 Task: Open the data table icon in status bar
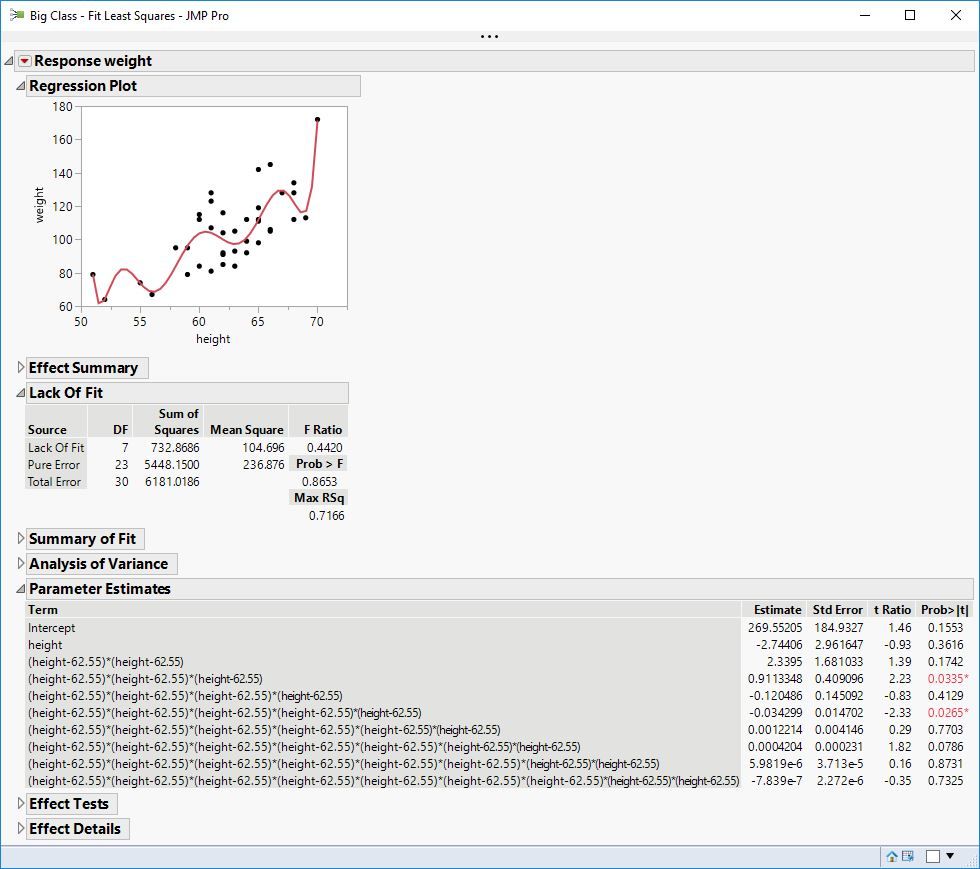point(908,856)
